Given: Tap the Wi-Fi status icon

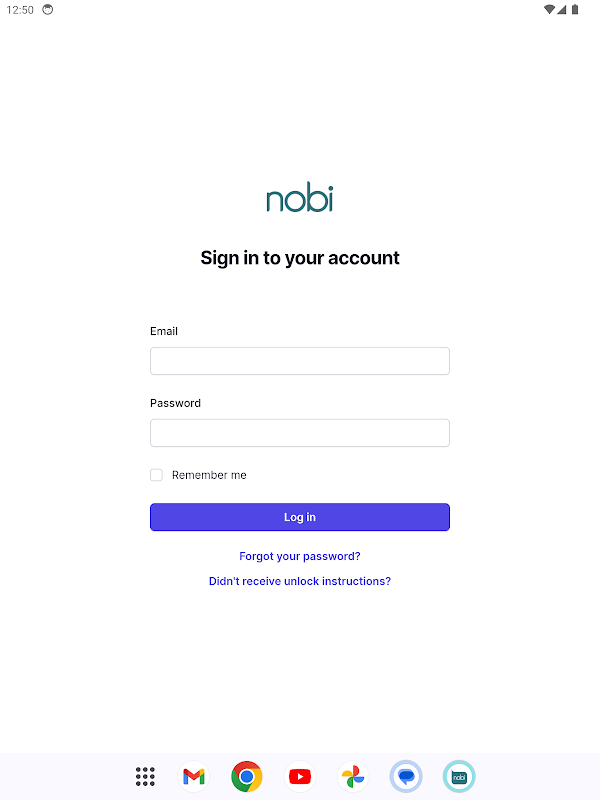Looking at the screenshot, I should click(549, 10).
